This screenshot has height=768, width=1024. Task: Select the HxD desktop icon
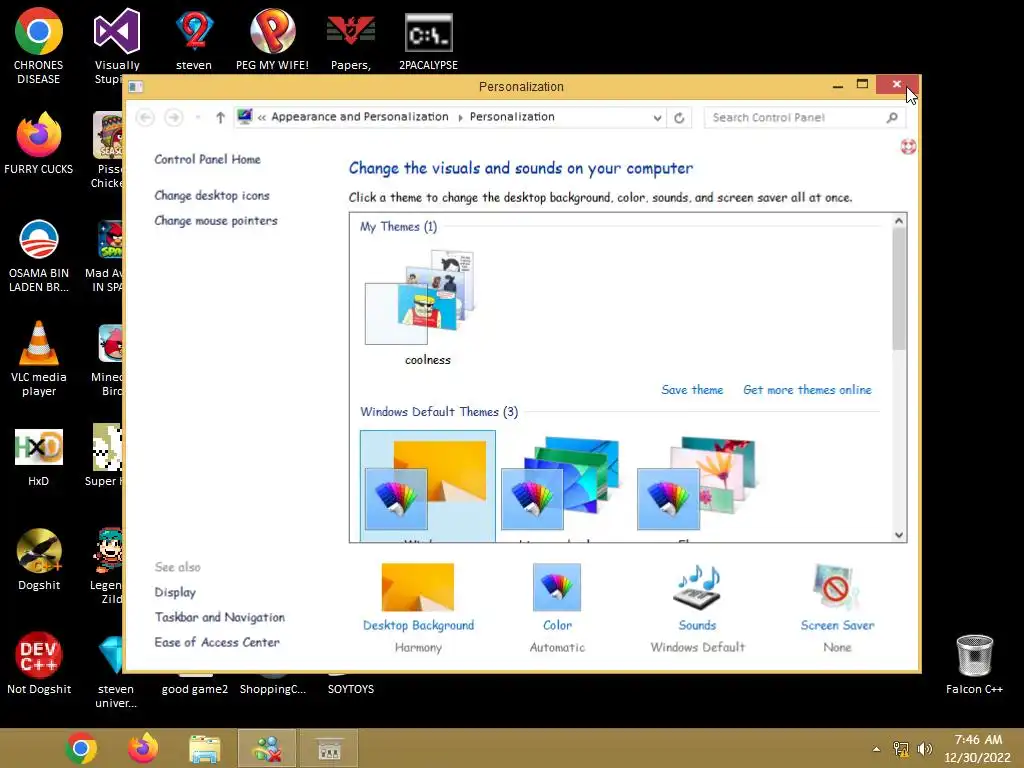pos(39,457)
